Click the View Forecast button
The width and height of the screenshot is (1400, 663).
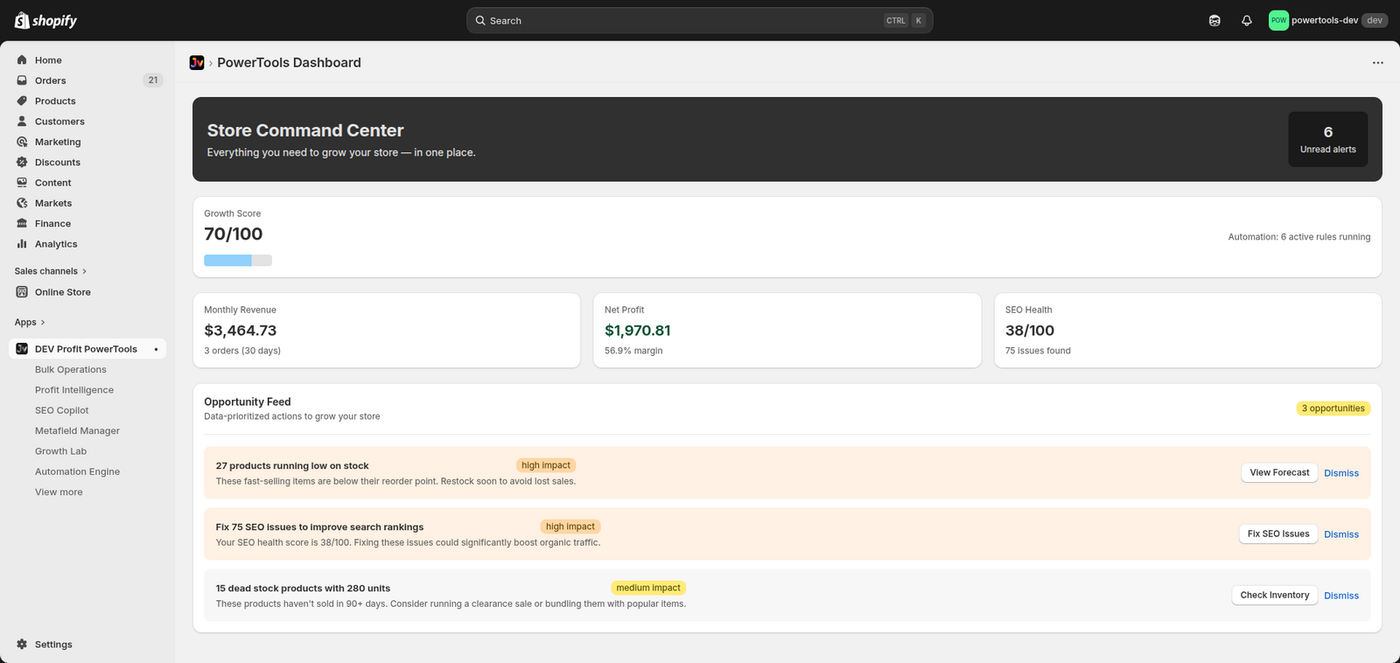click(x=1279, y=473)
